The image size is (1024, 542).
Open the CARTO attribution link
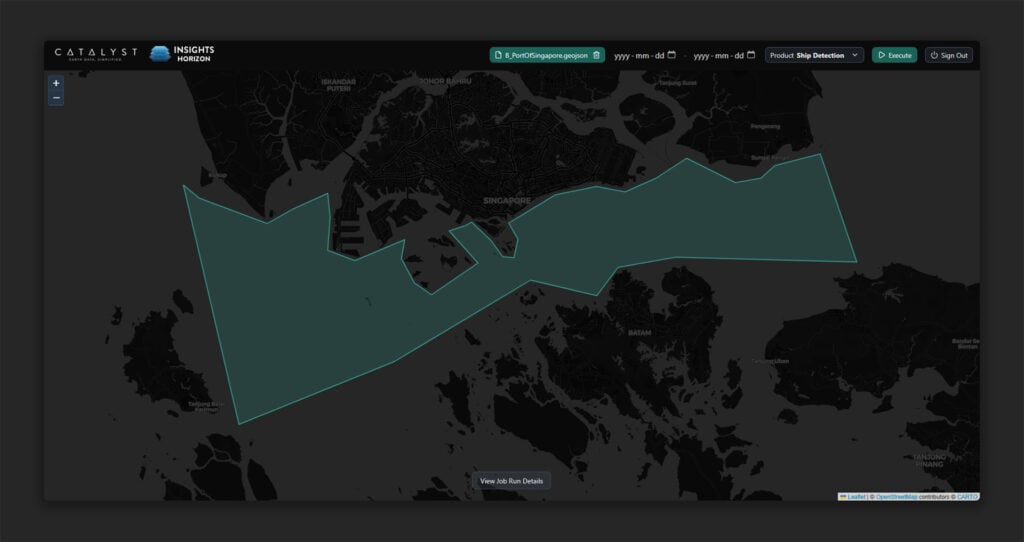968,497
